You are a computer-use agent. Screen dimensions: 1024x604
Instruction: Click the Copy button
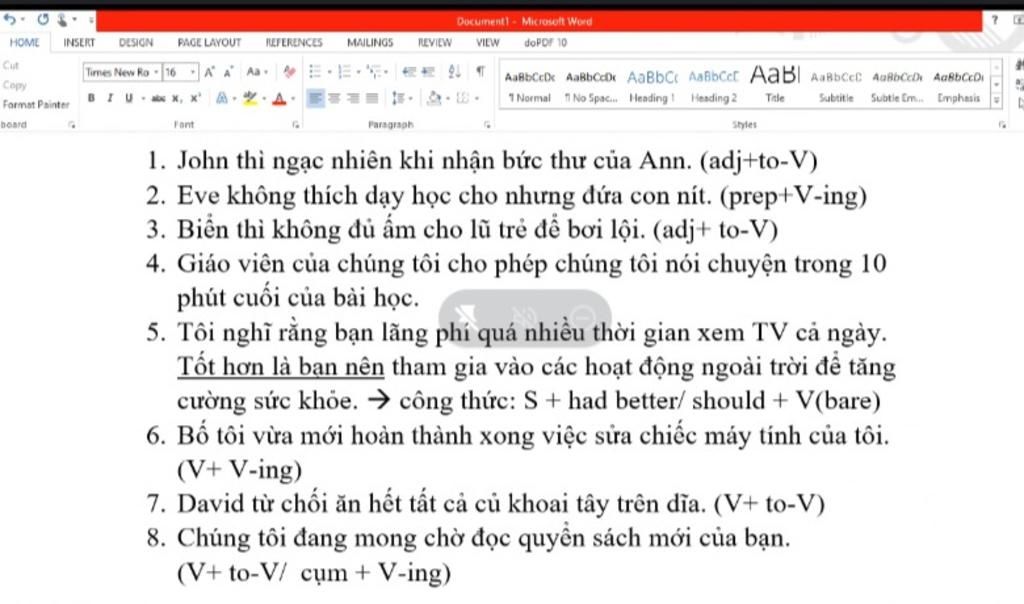14,85
